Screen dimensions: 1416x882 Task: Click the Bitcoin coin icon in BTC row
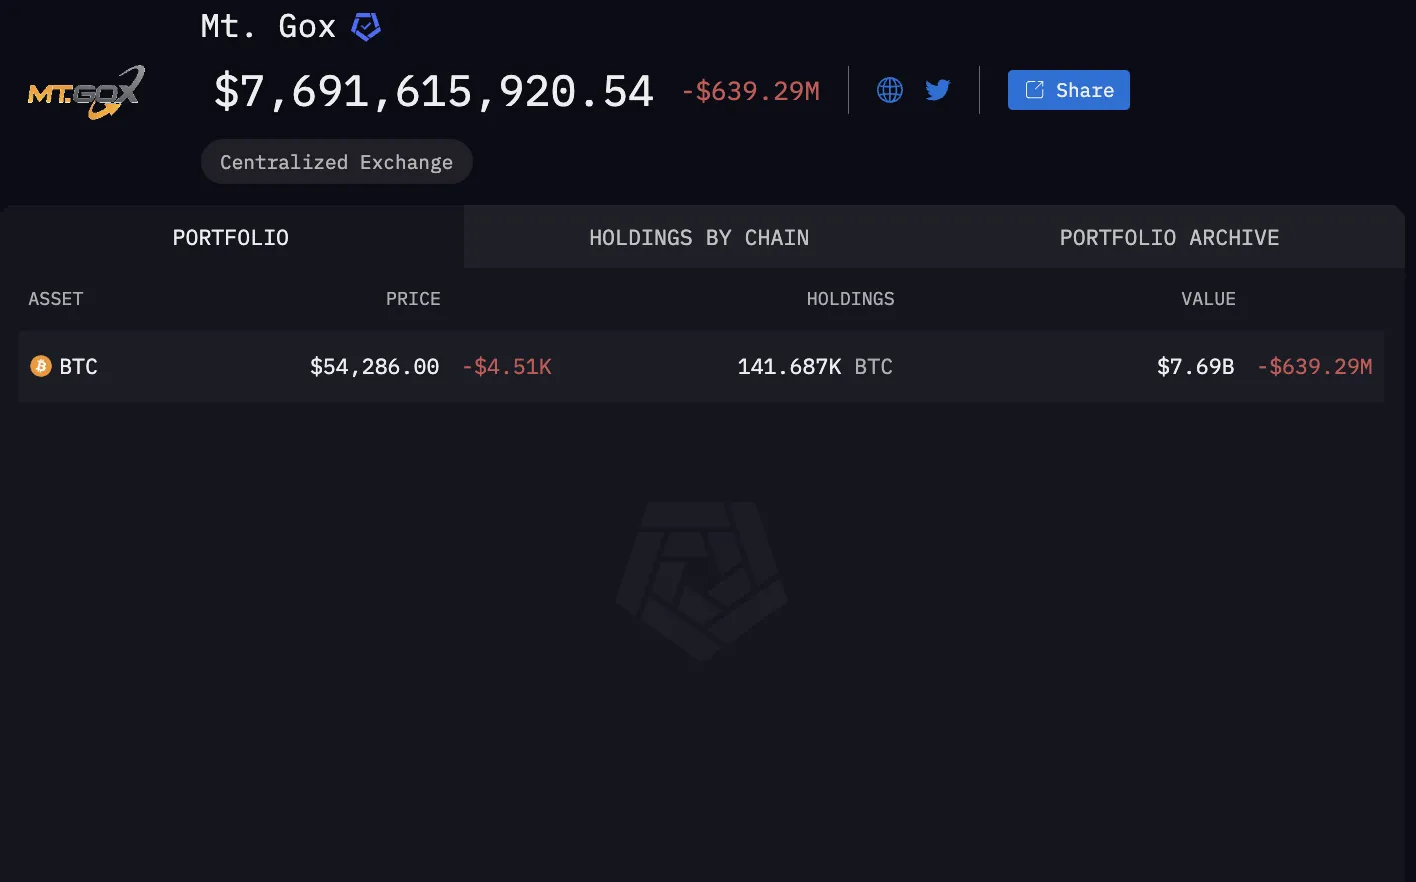[x=41, y=366]
